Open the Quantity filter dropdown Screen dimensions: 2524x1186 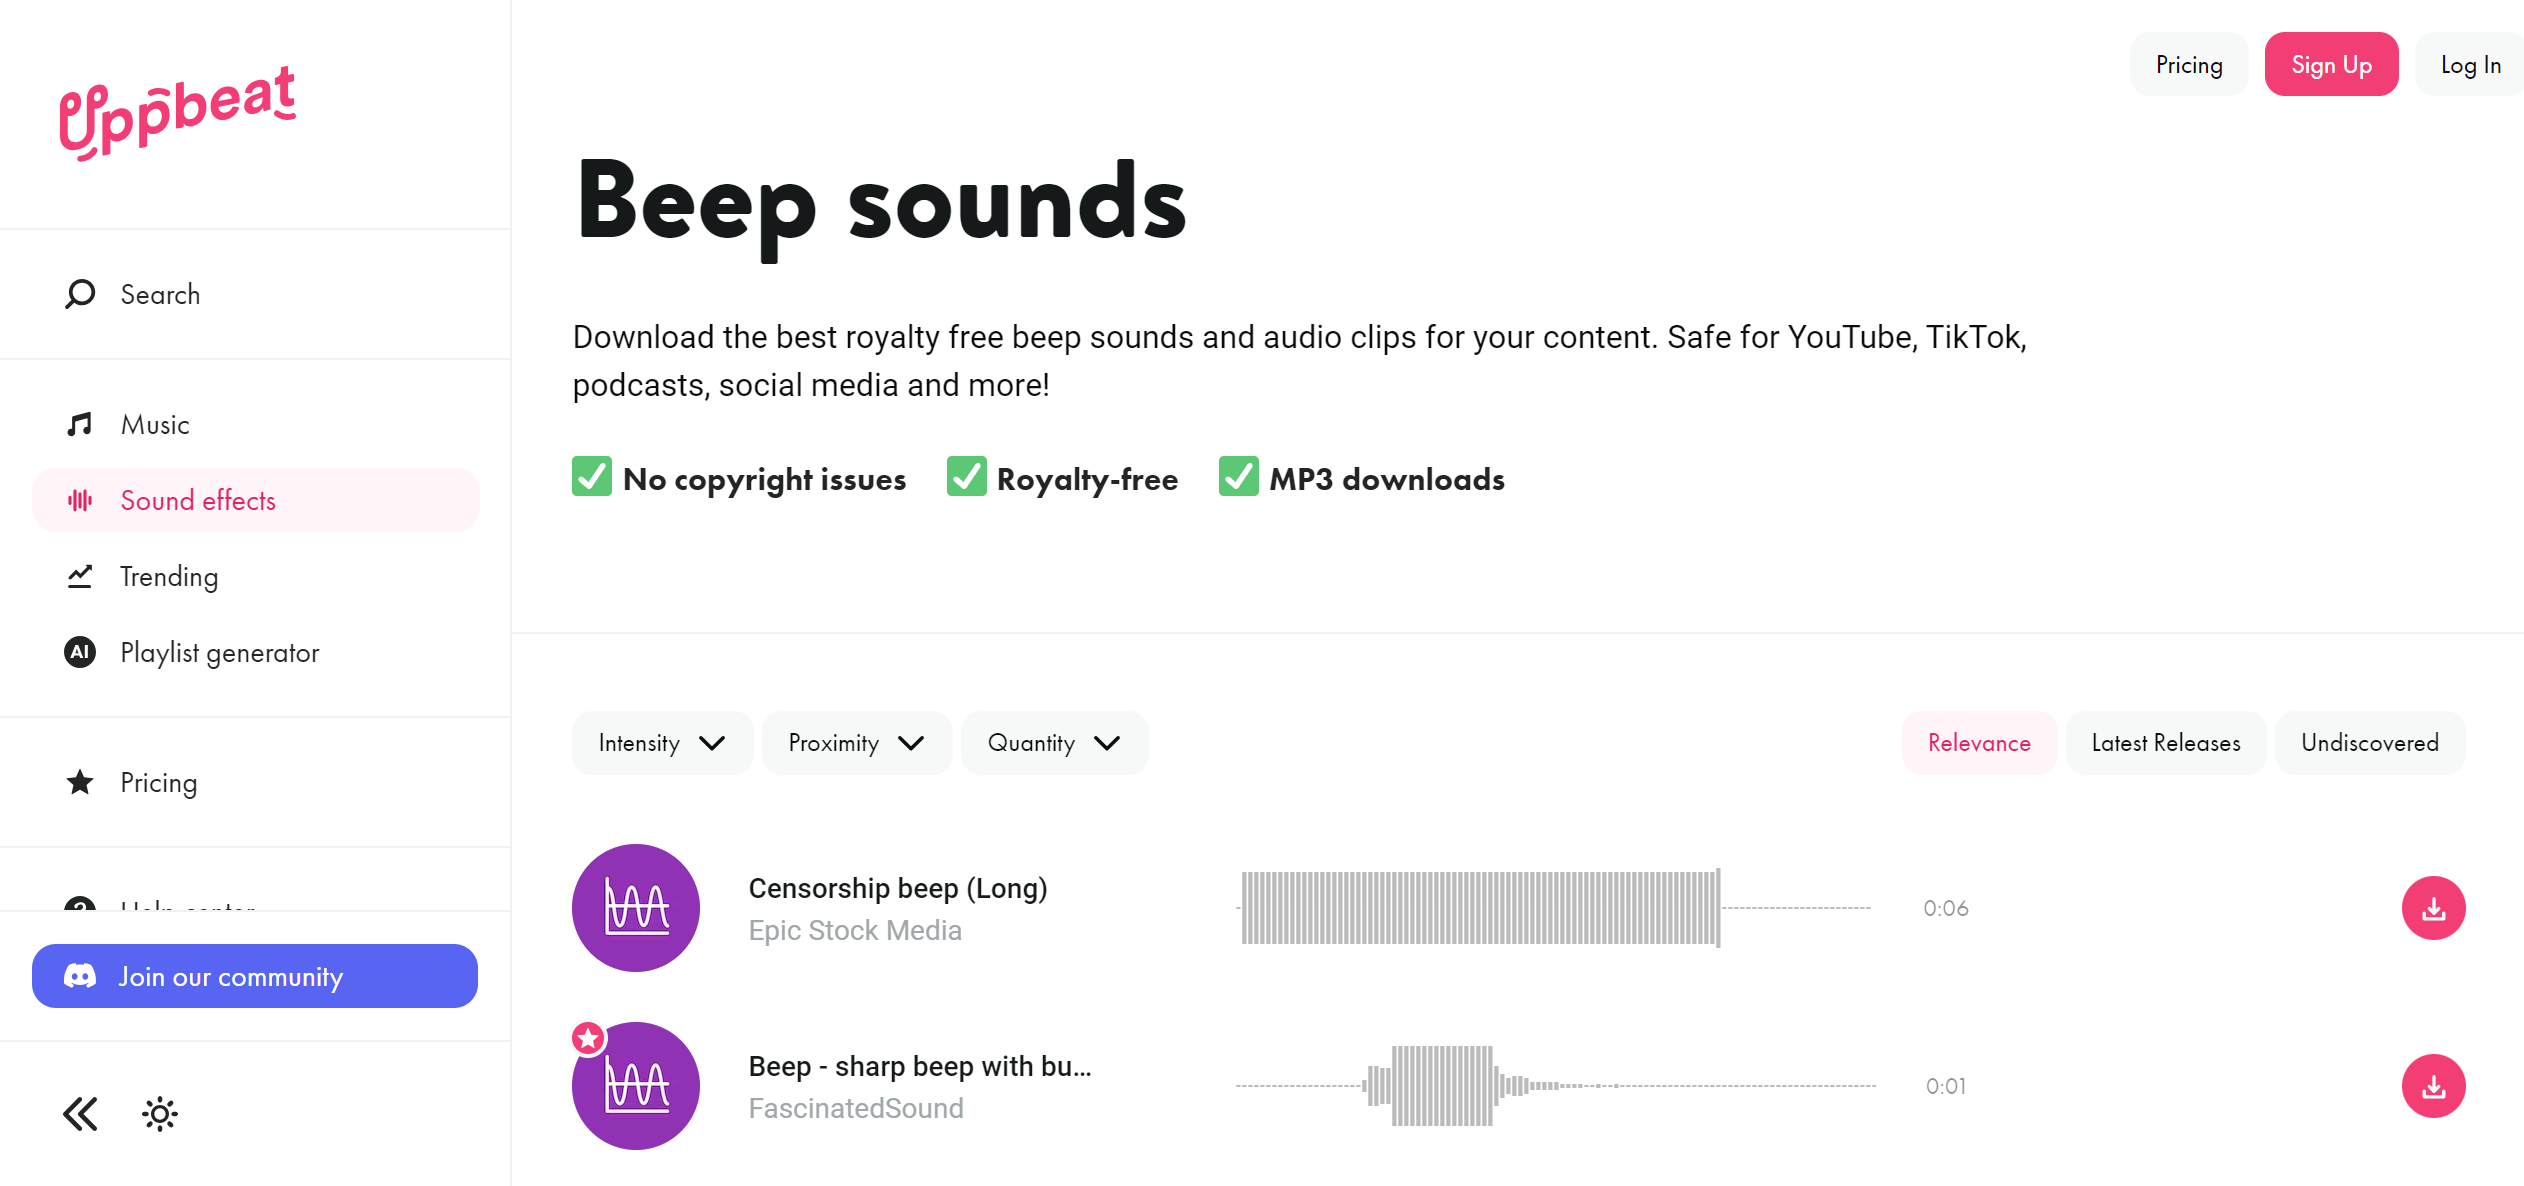[x=1054, y=743]
